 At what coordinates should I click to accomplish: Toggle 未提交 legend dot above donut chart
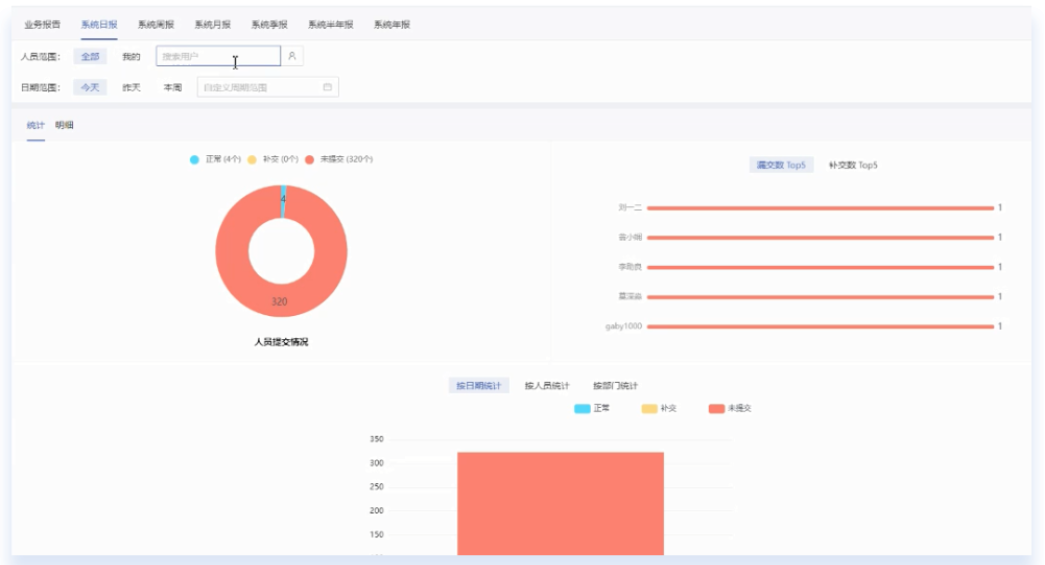pyautogui.click(x=310, y=159)
